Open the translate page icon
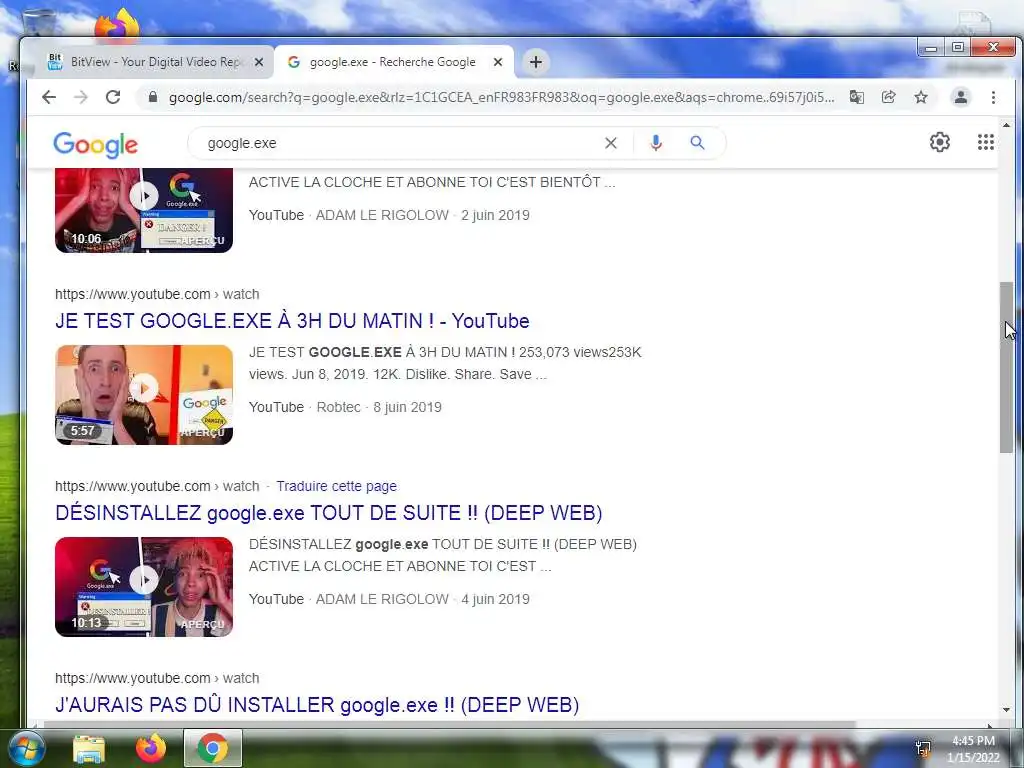This screenshot has width=1024, height=768. [x=856, y=97]
